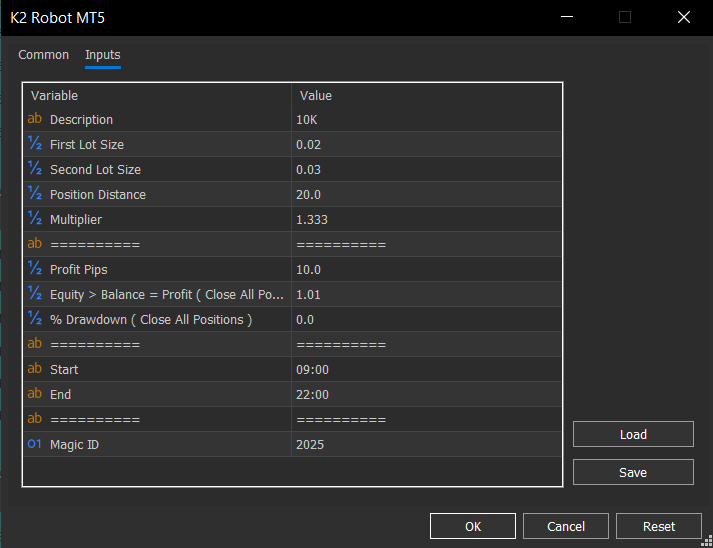Screen dimensions: 713x548
Task: Click the double-type icon beside Equity > Balance
Action: click(x=35, y=294)
